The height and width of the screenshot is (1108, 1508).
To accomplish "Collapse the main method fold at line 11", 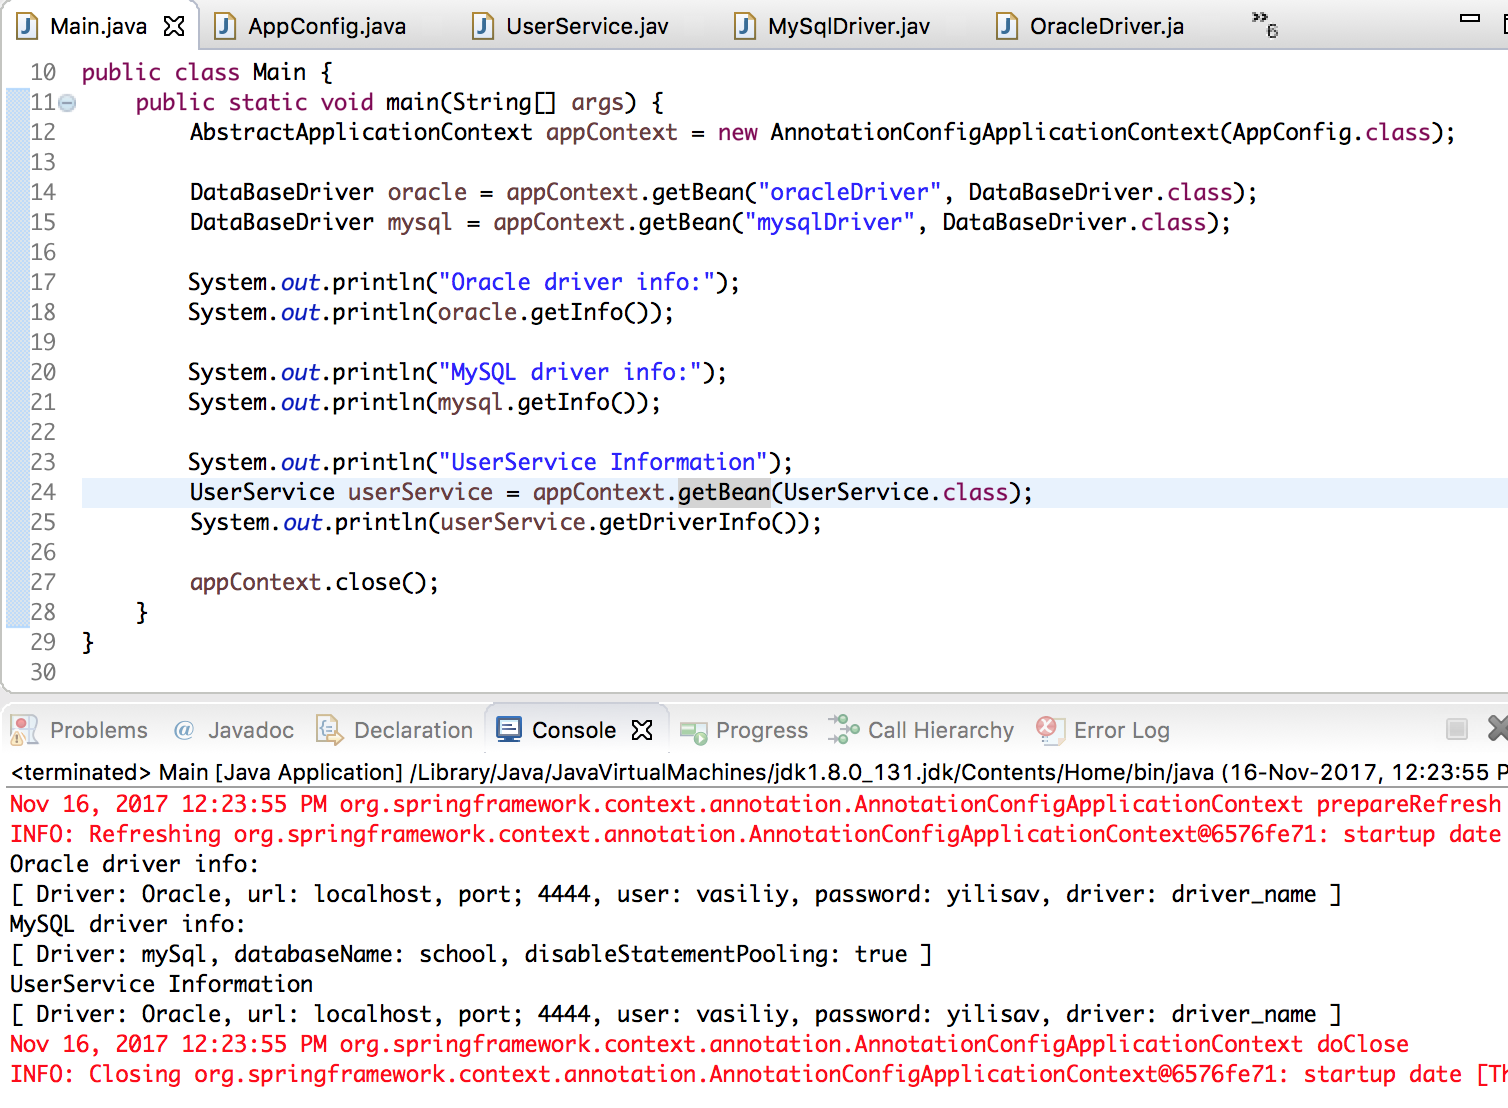I will 67,103.
